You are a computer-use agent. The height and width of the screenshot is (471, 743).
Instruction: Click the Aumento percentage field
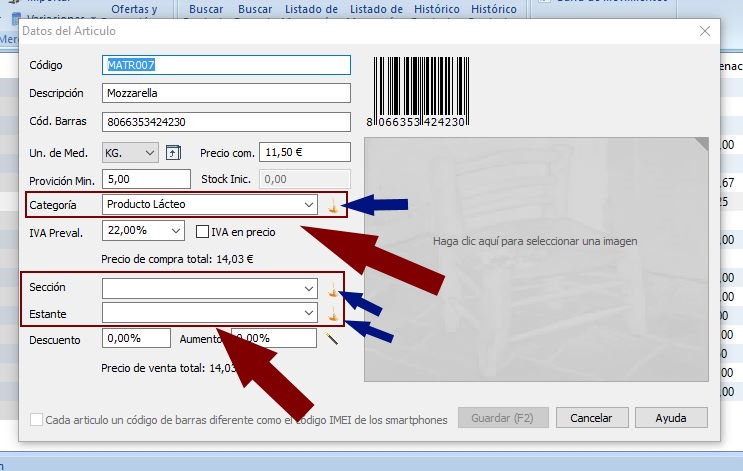coord(274,338)
